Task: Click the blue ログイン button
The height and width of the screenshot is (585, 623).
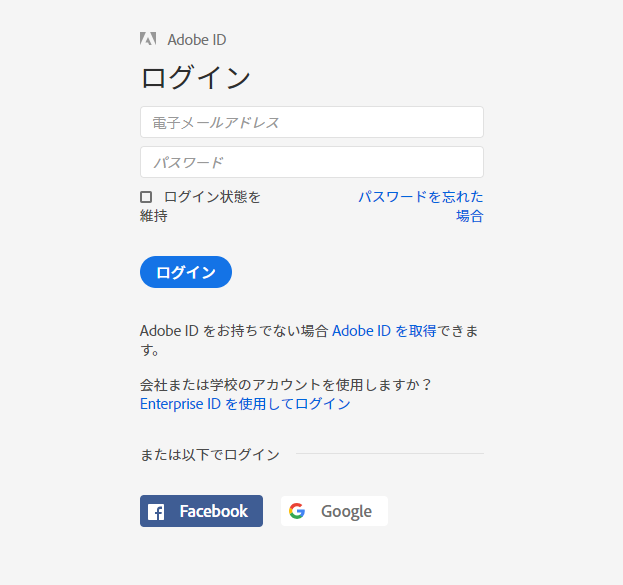Action: [x=186, y=272]
